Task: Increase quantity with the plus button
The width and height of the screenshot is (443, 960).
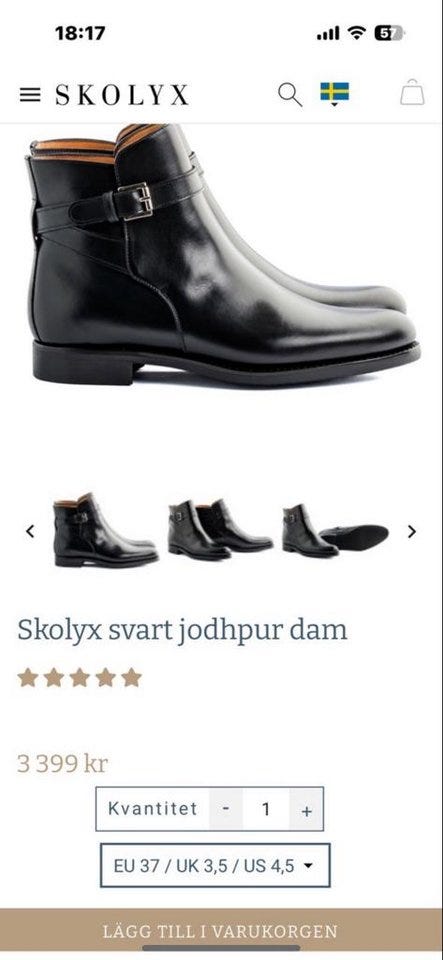Action: (x=307, y=809)
